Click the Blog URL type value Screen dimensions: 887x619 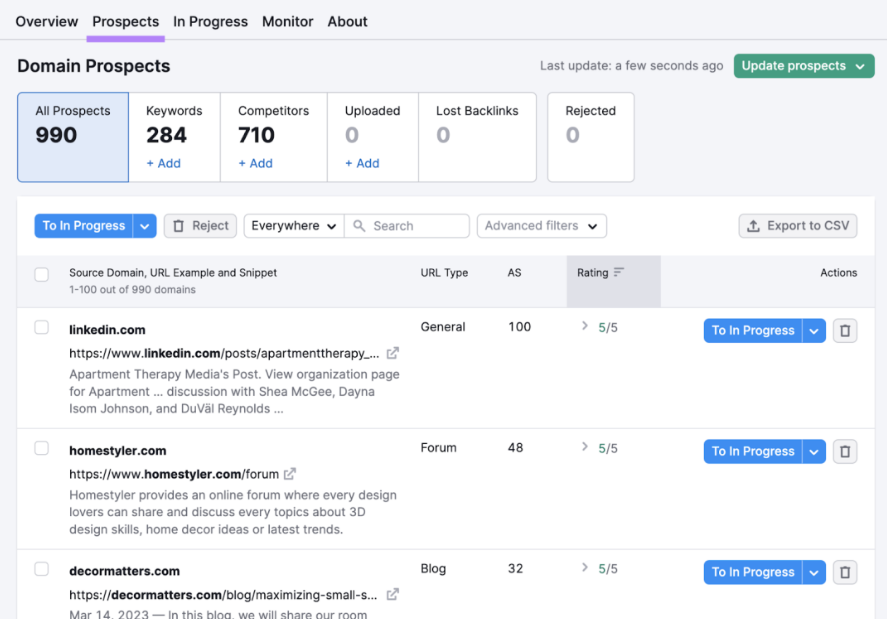click(x=433, y=569)
